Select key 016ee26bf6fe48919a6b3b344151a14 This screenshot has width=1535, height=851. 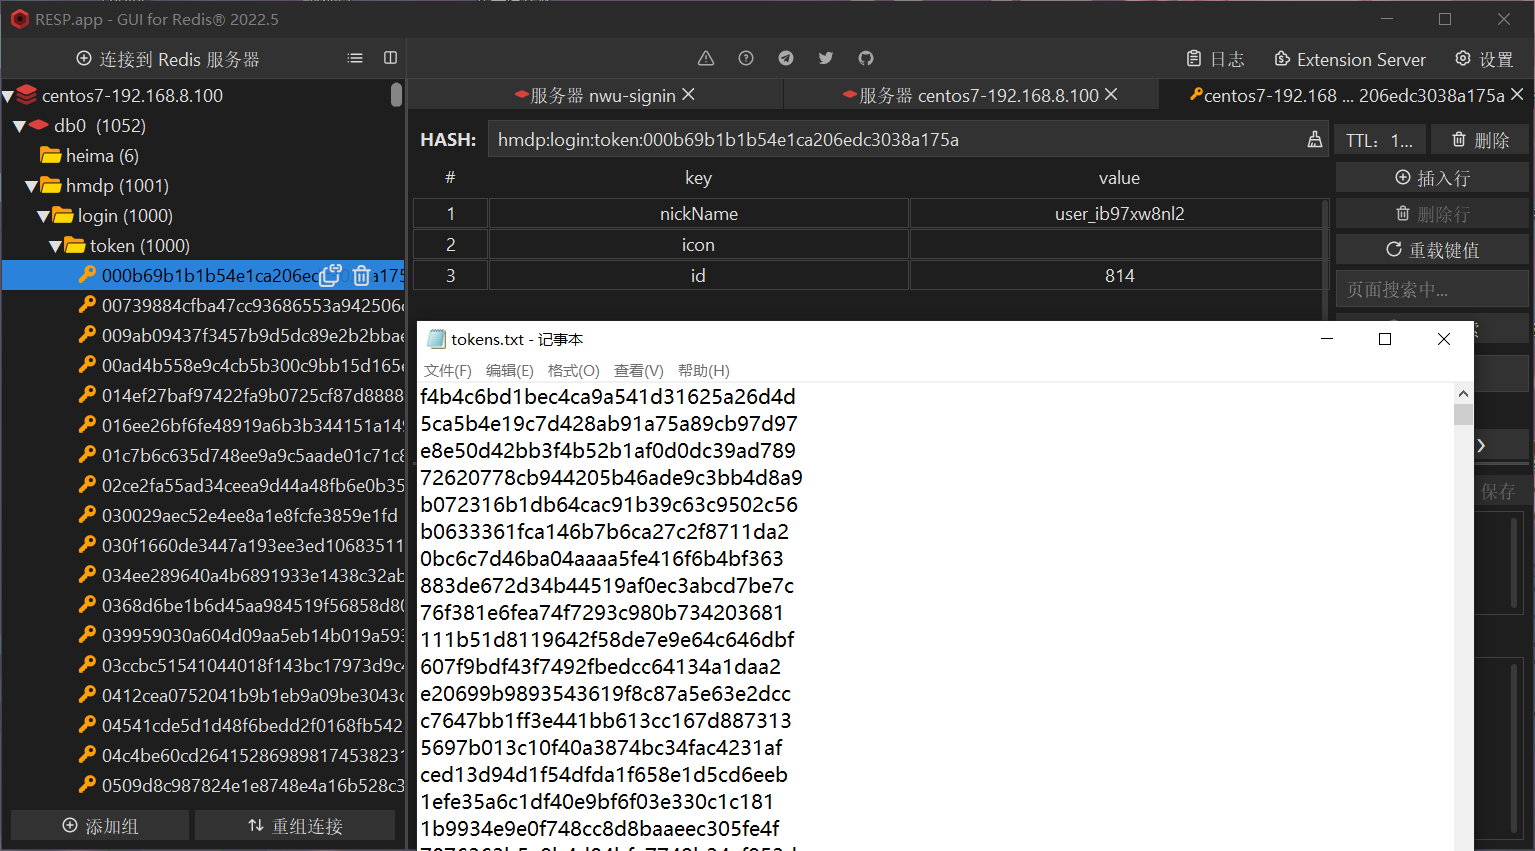240,426
